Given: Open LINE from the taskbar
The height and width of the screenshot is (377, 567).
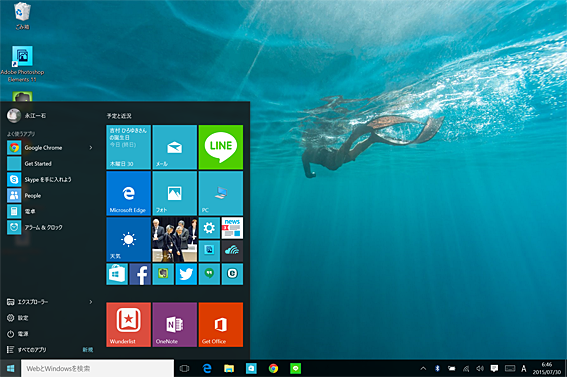Looking at the screenshot, I should point(295,368).
